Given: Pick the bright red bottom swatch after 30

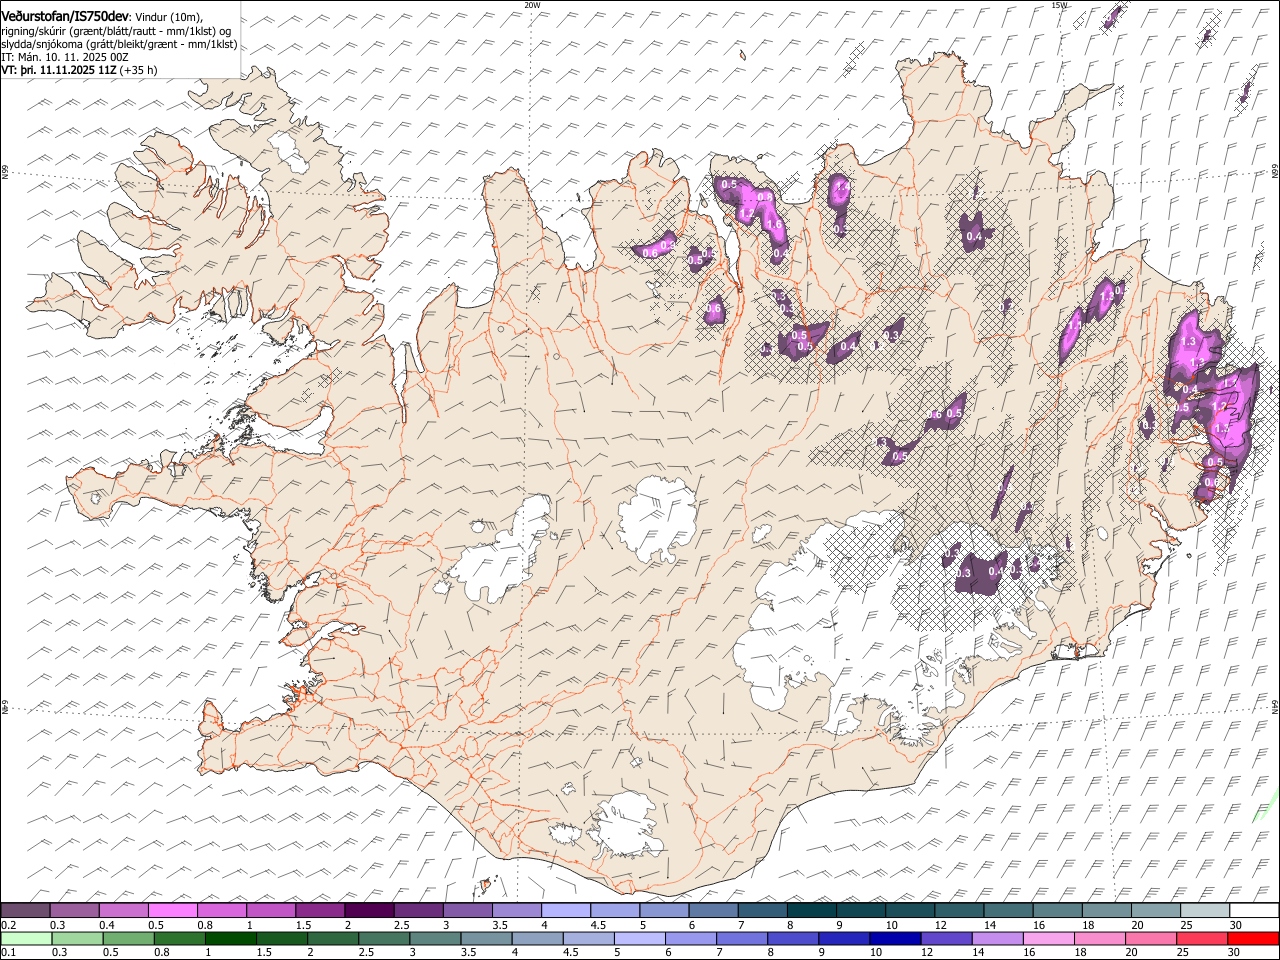Looking at the screenshot, I should click(x=1253, y=938).
